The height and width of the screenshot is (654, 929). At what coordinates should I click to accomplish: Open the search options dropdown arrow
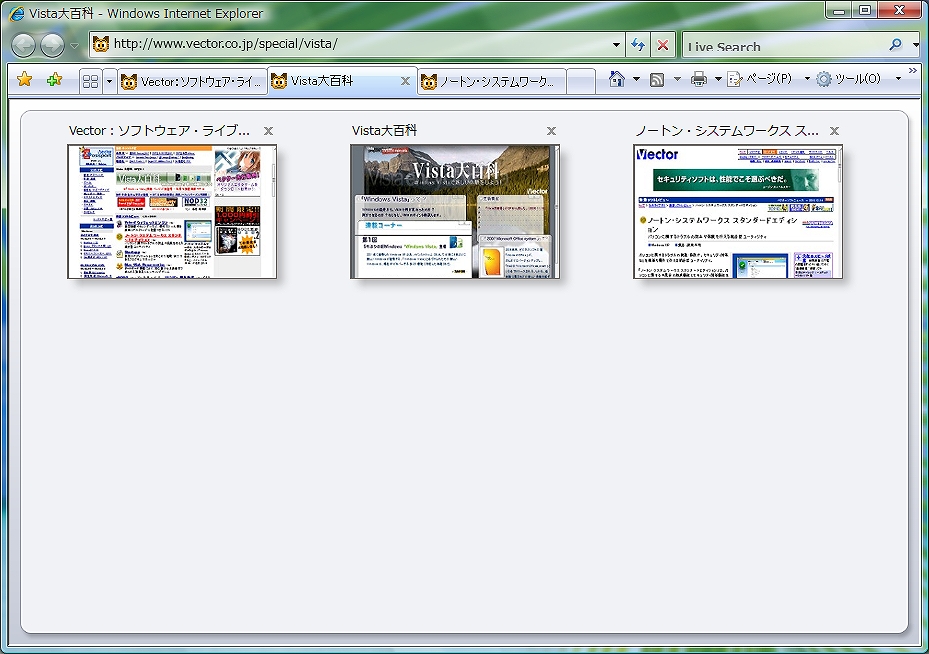(915, 45)
